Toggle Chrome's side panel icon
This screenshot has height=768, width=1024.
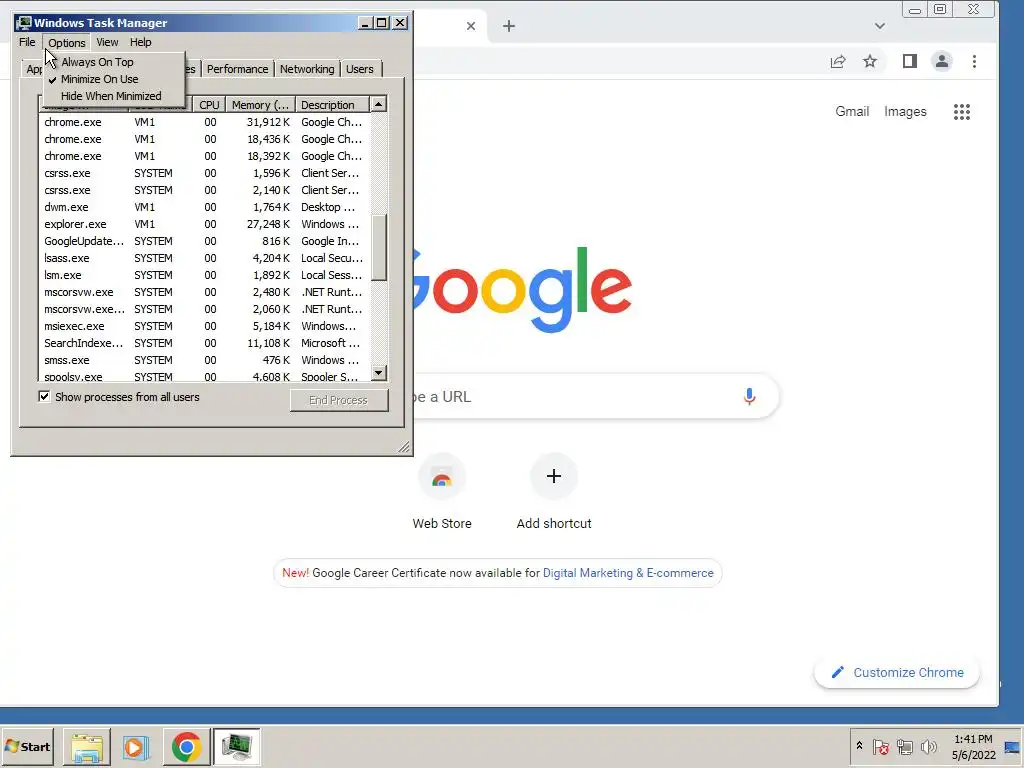pyautogui.click(x=910, y=61)
